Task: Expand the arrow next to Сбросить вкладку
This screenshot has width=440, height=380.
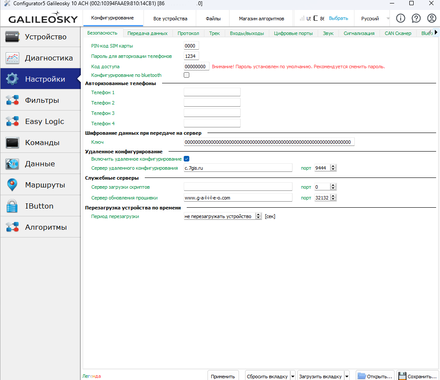Action: point(293,376)
